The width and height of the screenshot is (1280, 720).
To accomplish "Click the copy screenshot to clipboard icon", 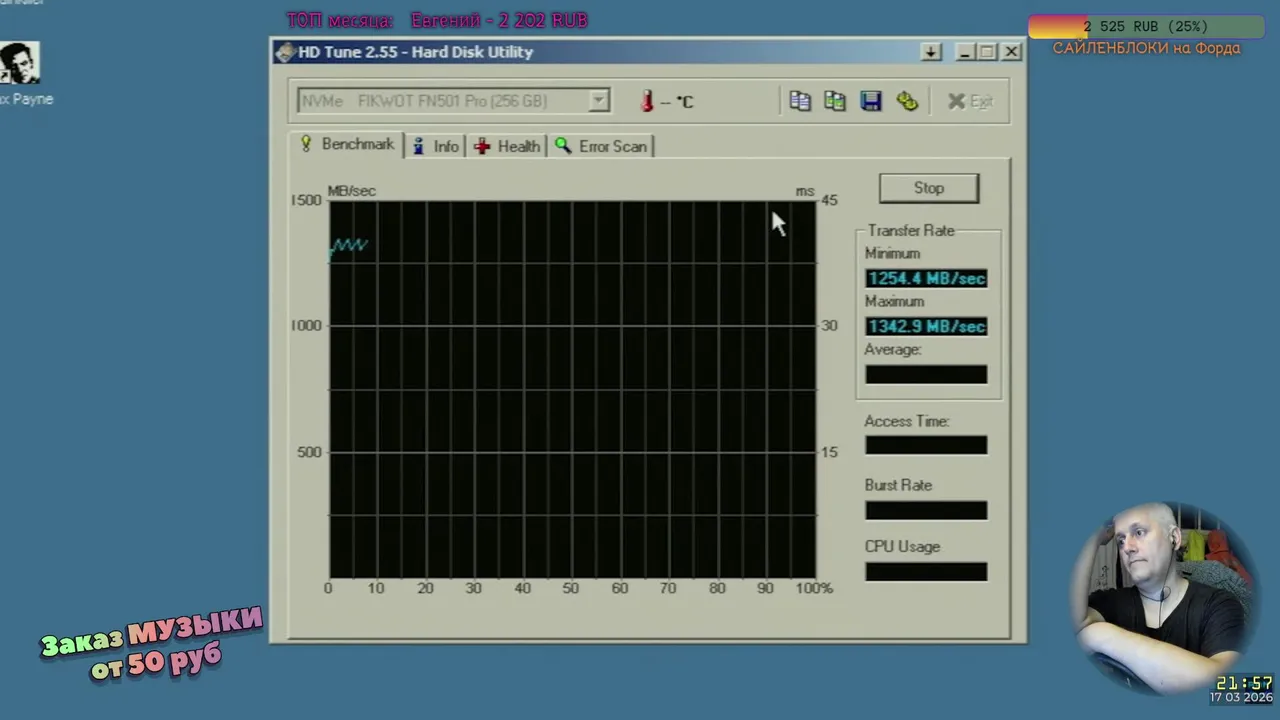I will (835, 101).
